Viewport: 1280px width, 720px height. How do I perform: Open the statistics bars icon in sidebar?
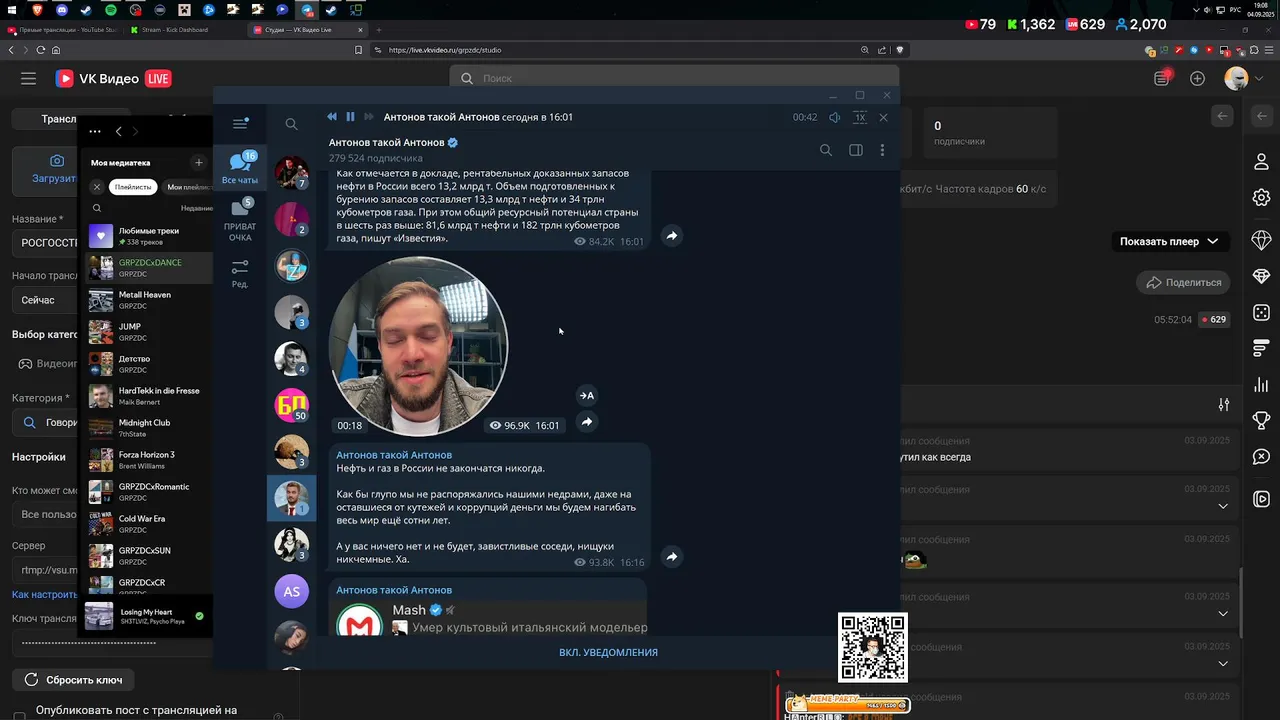click(x=1261, y=385)
